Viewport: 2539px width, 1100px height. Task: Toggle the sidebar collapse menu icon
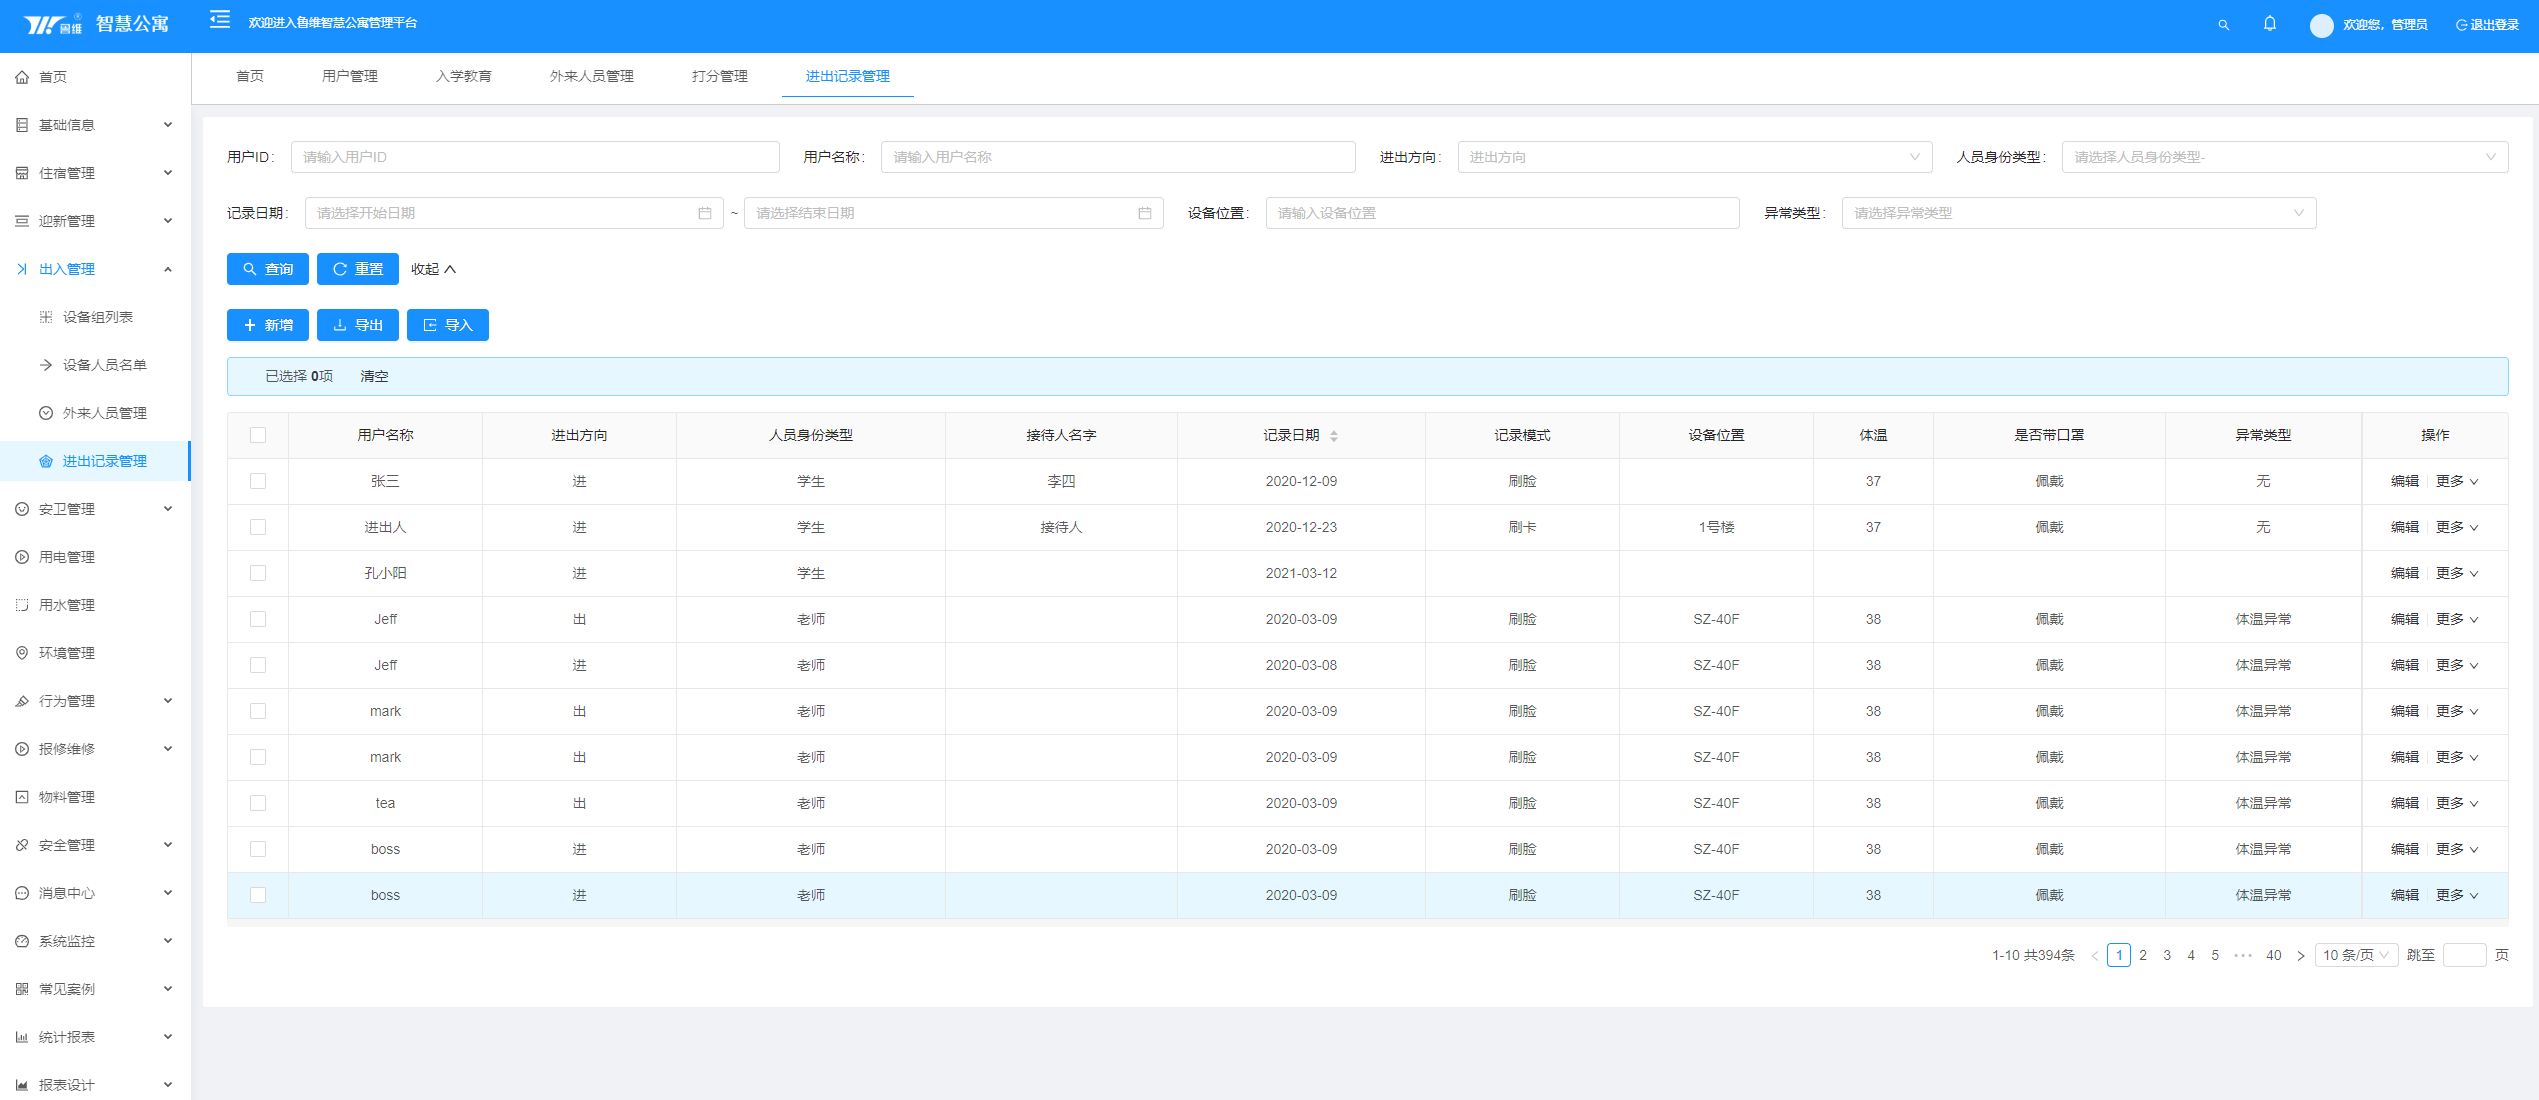[220, 20]
